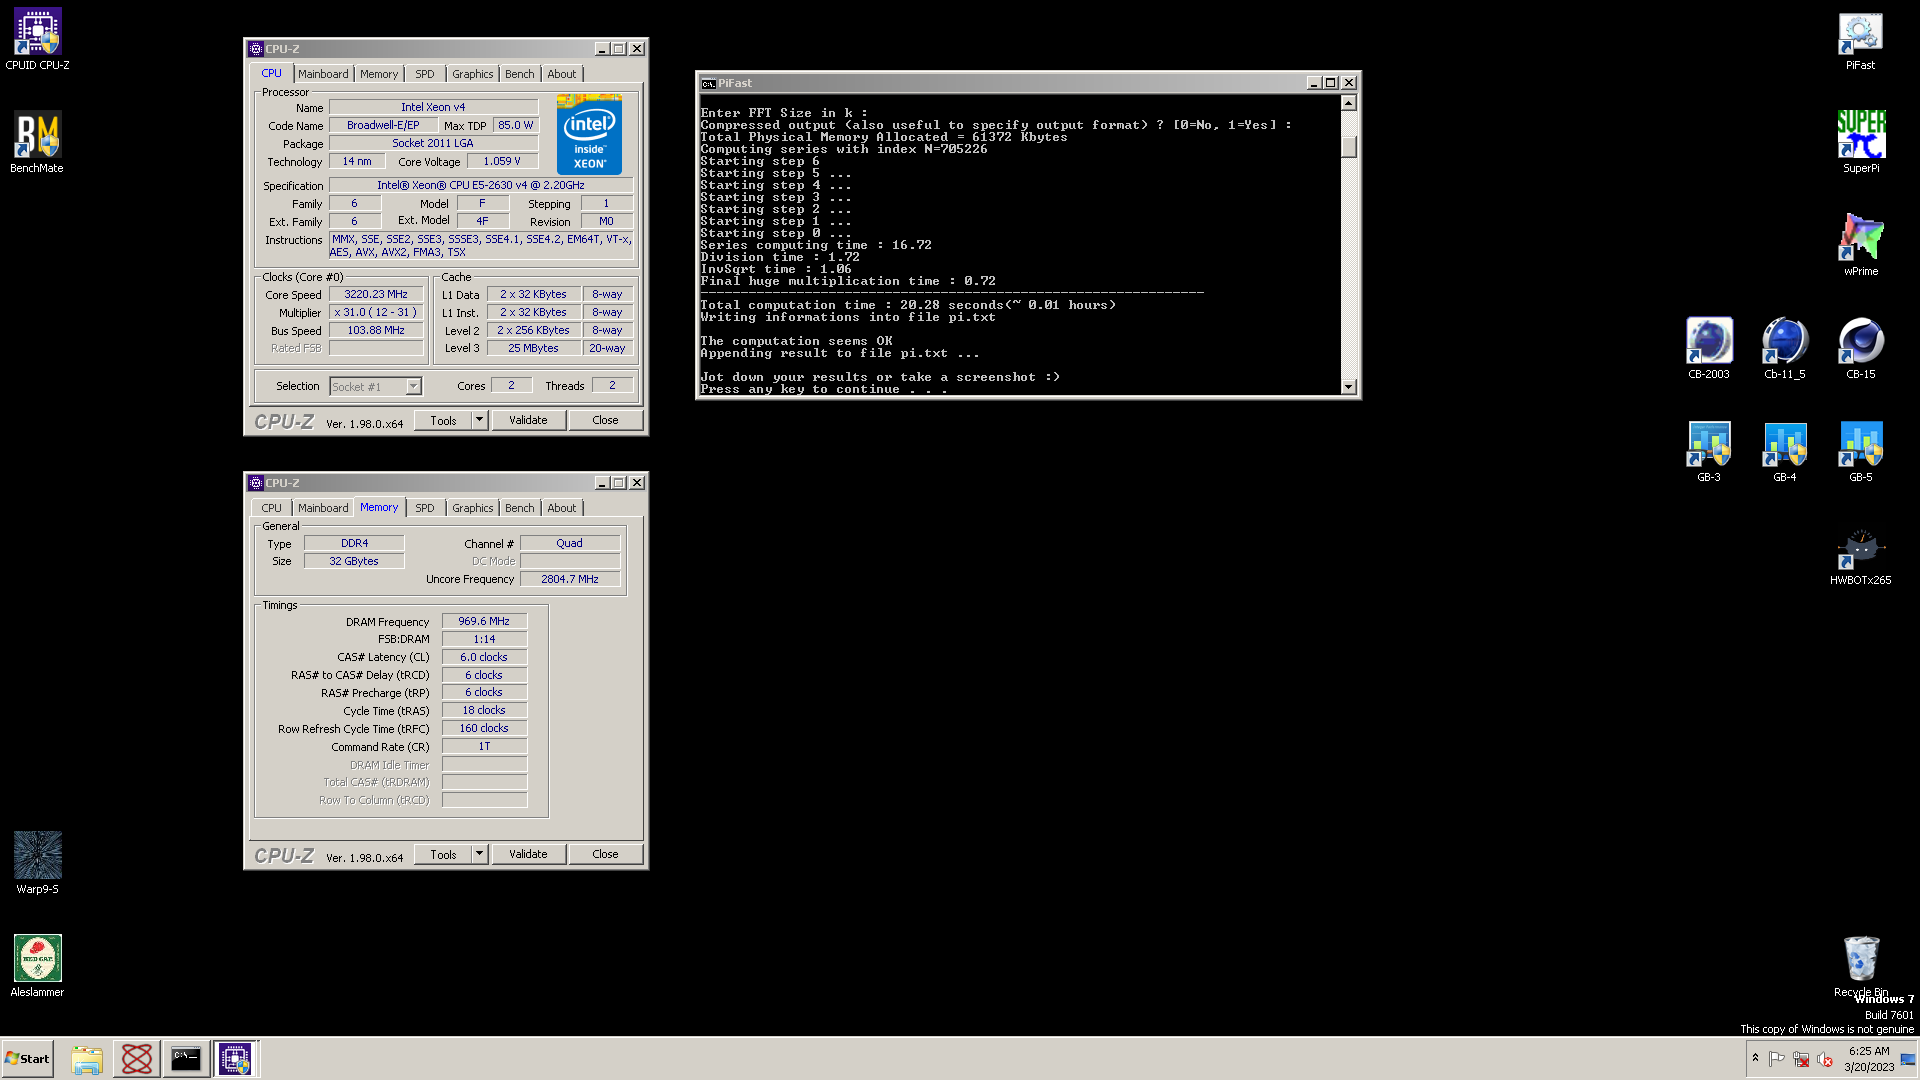
Task: Launch the wPrime desktop shortcut
Action: tap(1860, 245)
